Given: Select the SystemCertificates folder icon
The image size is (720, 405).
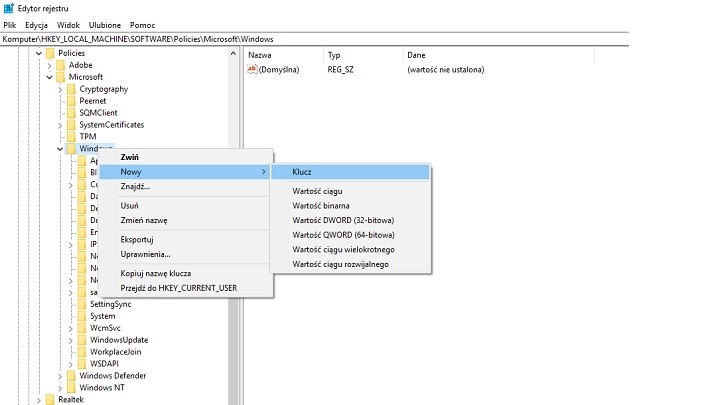Looking at the screenshot, I should [x=71, y=125].
